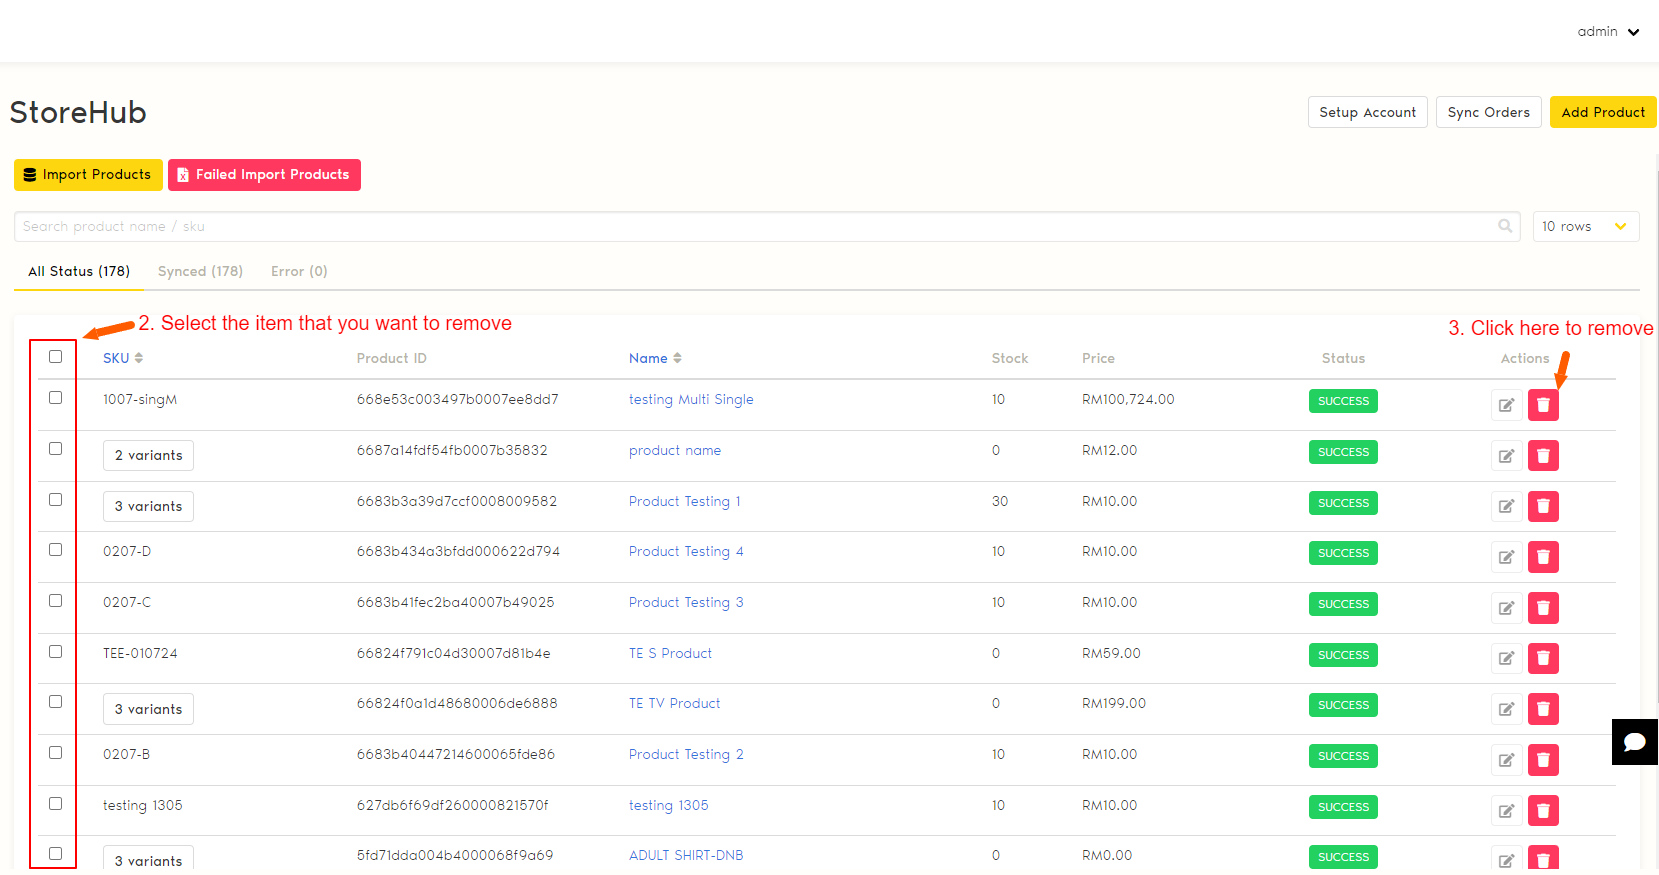The width and height of the screenshot is (1659, 875).
Task: Select checkbox for SKU 1007-singM
Action: pos(56,398)
